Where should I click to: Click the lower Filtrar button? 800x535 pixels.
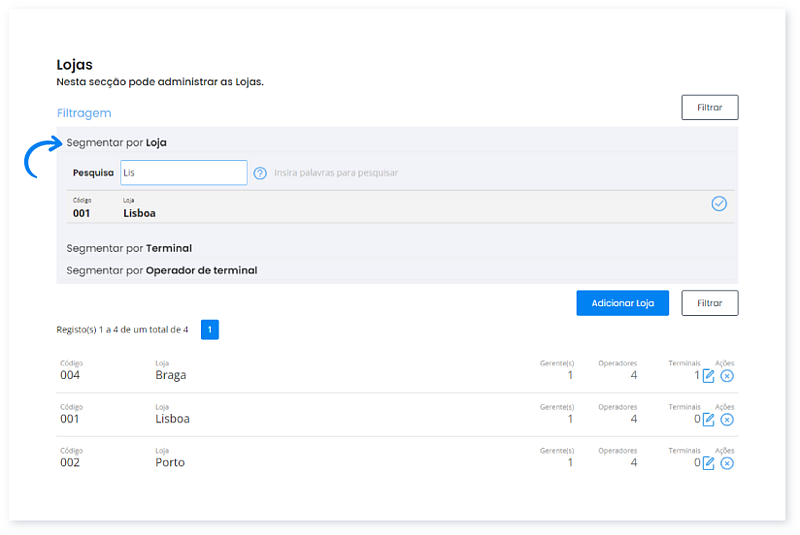709,303
